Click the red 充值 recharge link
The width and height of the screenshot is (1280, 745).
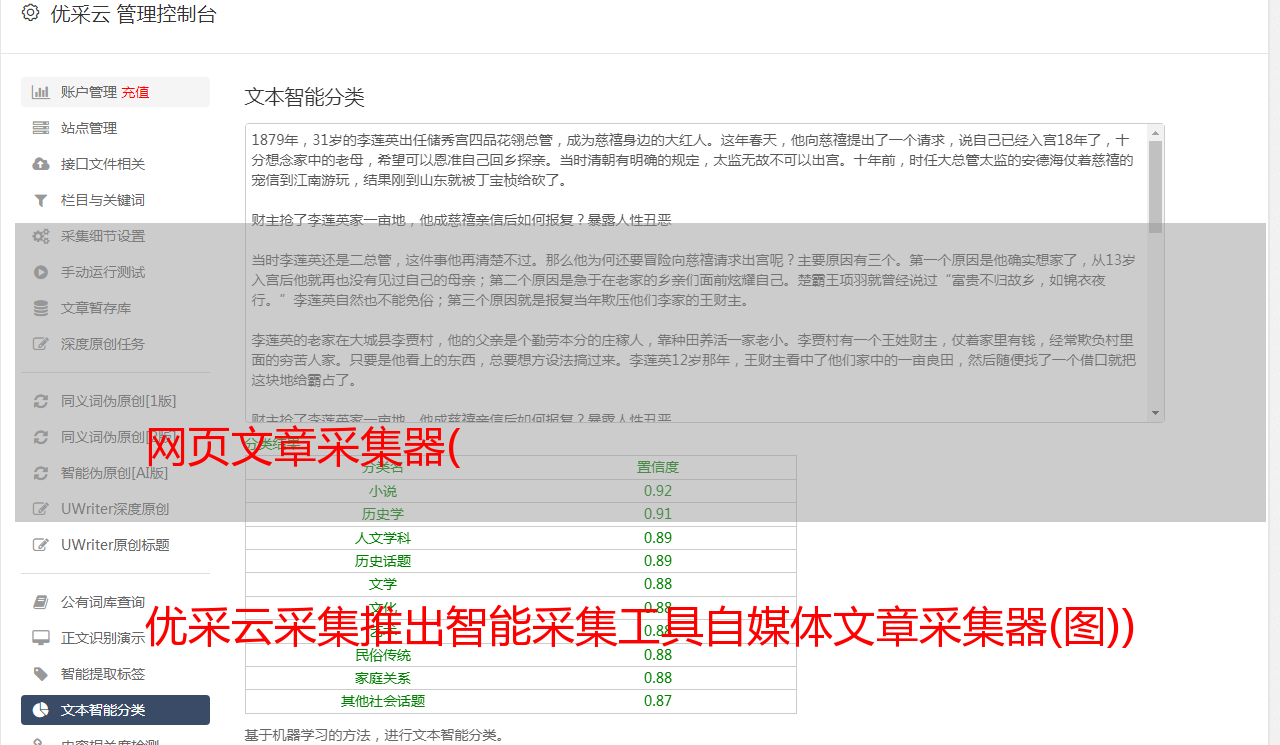point(136,92)
